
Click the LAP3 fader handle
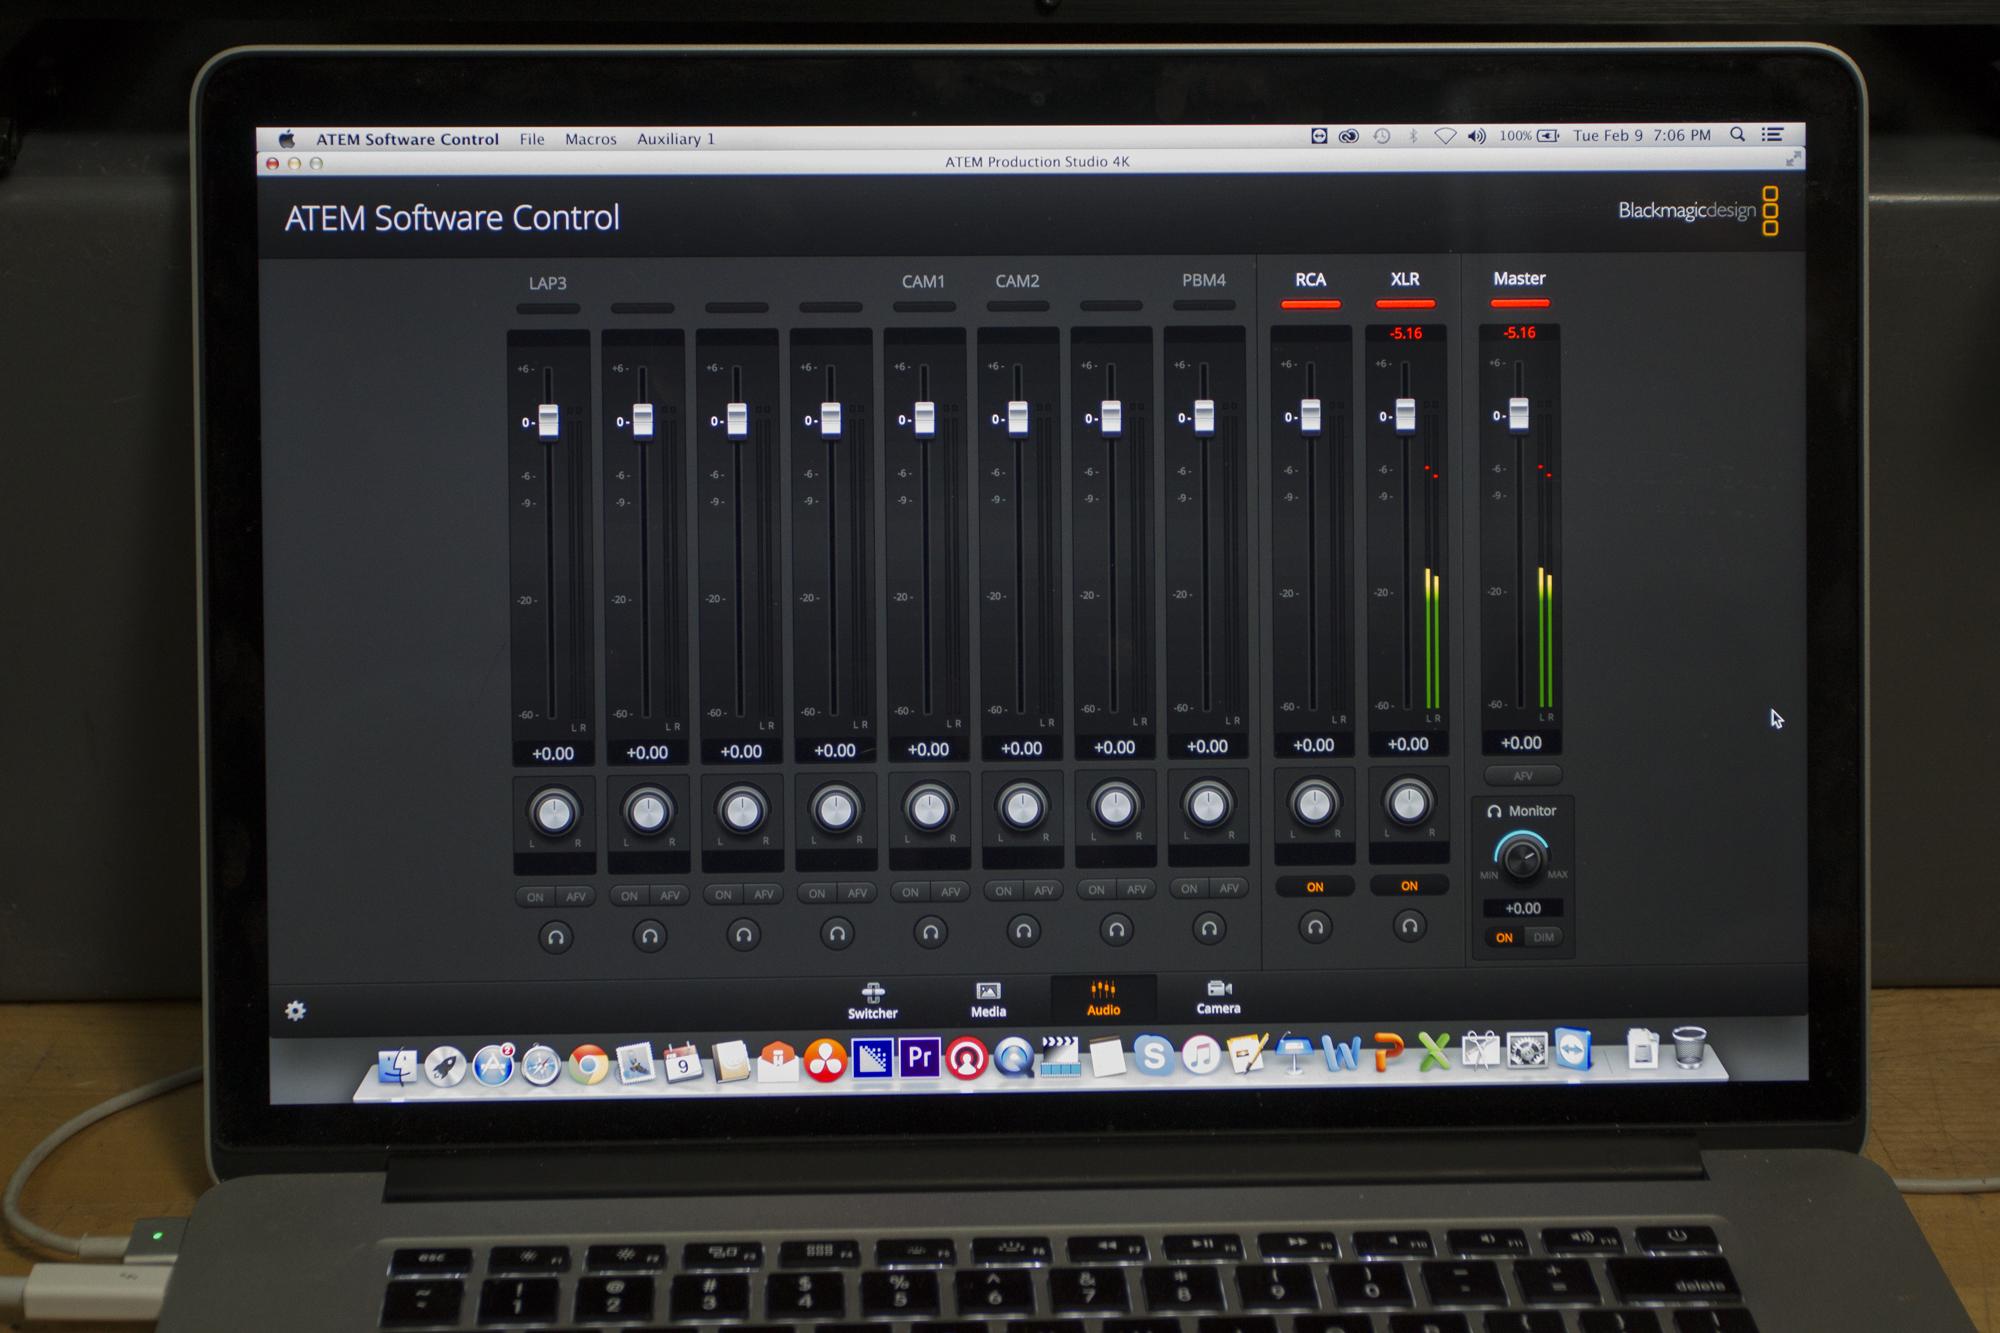(x=548, y=421)
